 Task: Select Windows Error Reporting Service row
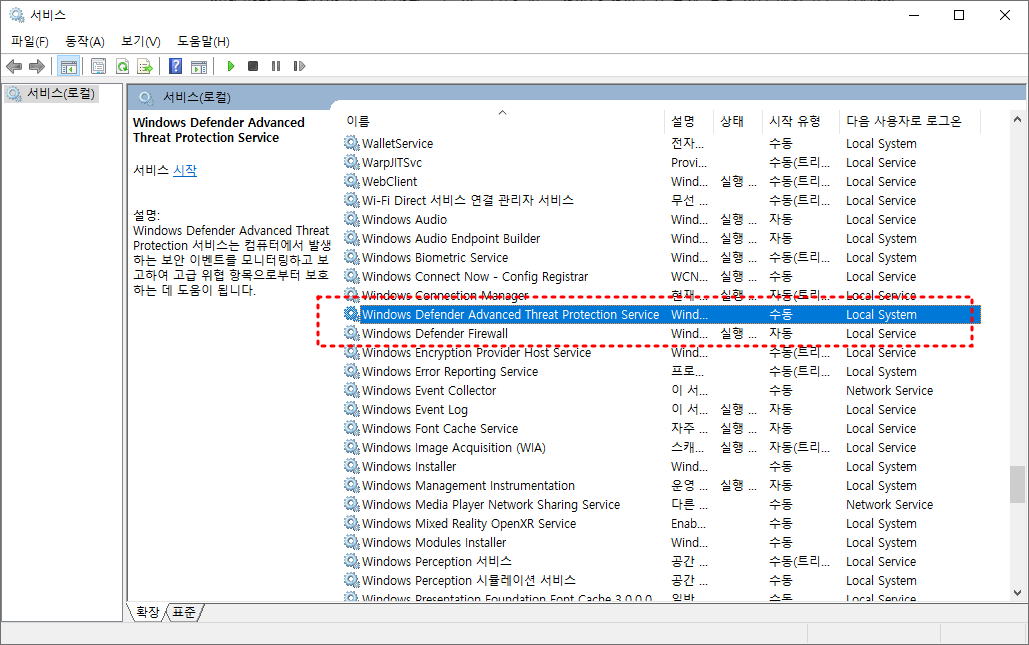click(x=661, y=371)
